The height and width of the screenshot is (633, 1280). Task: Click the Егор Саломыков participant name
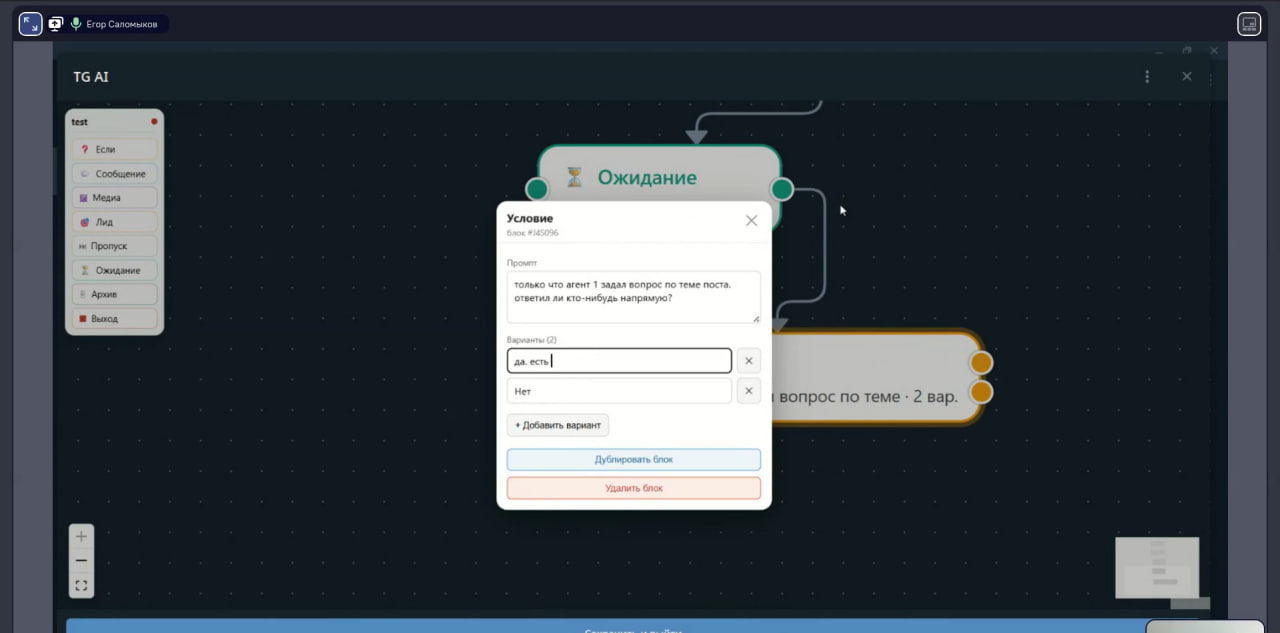(x=122, y=24)
